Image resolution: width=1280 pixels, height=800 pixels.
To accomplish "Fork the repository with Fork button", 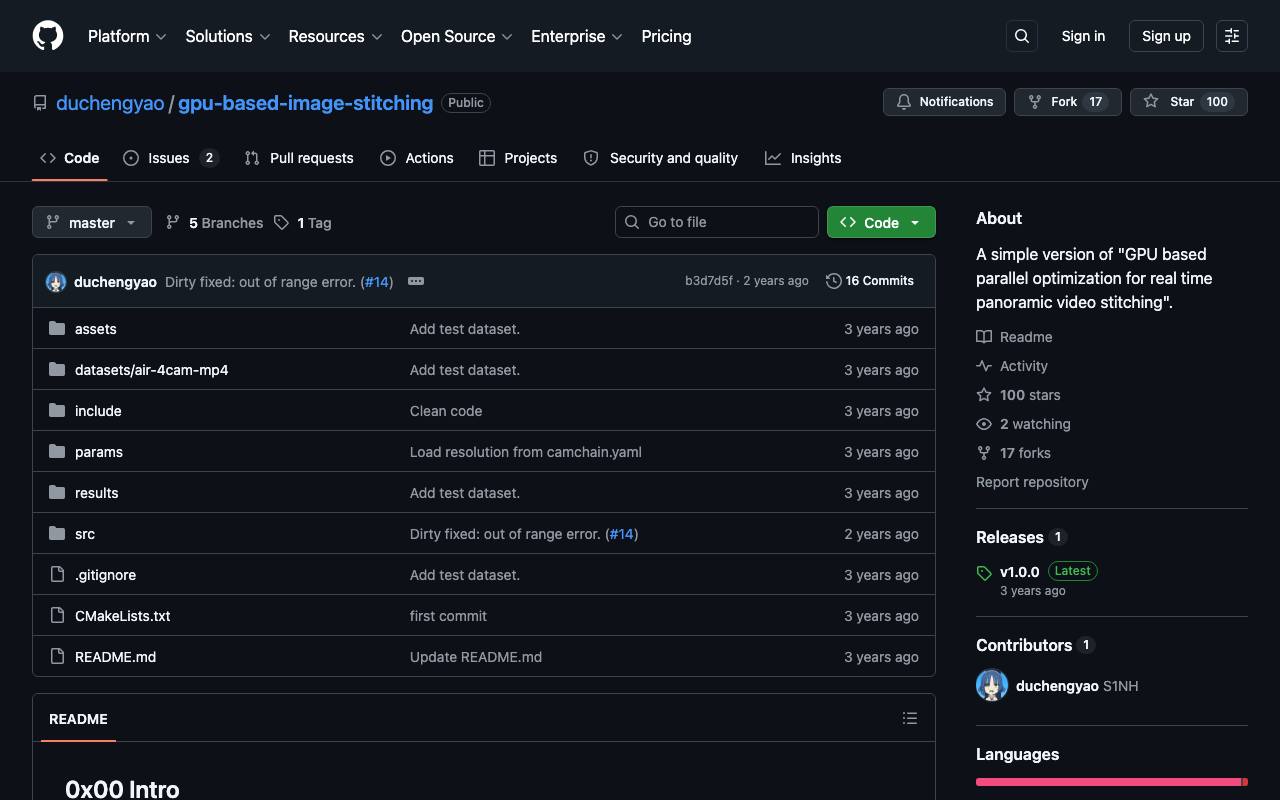I will coord(1068,102).
